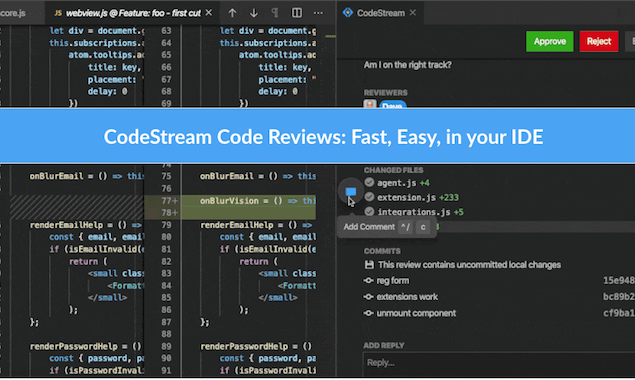Click checkmark icon beside extension.js
Screen dimensions: 635x380
pyautogui.click(x=369, y=197)
